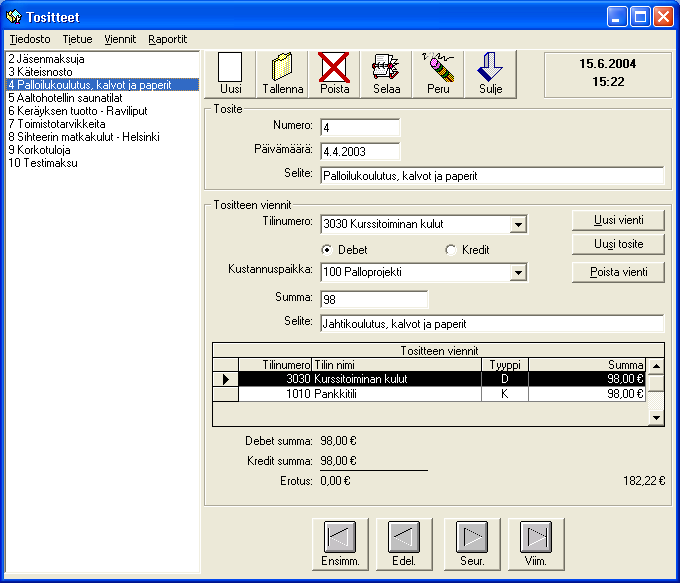
Task: Select list item 2 Jäsenmaksuja
Action: 102,59
